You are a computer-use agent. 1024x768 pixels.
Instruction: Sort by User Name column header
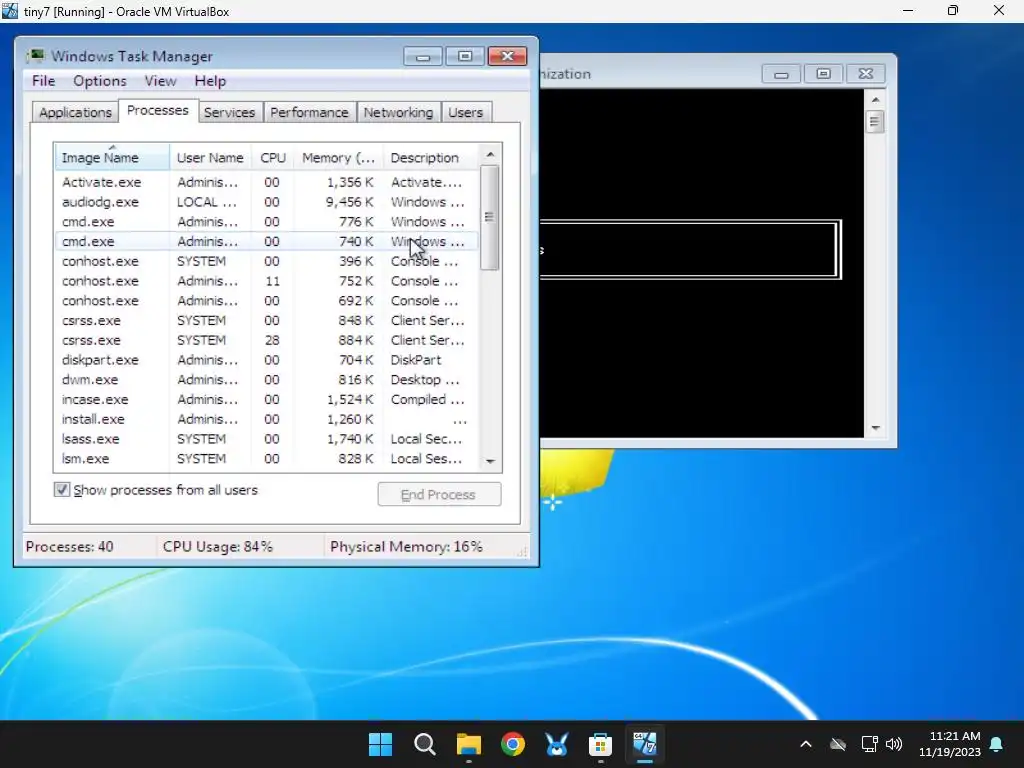(x=210, y=157)
